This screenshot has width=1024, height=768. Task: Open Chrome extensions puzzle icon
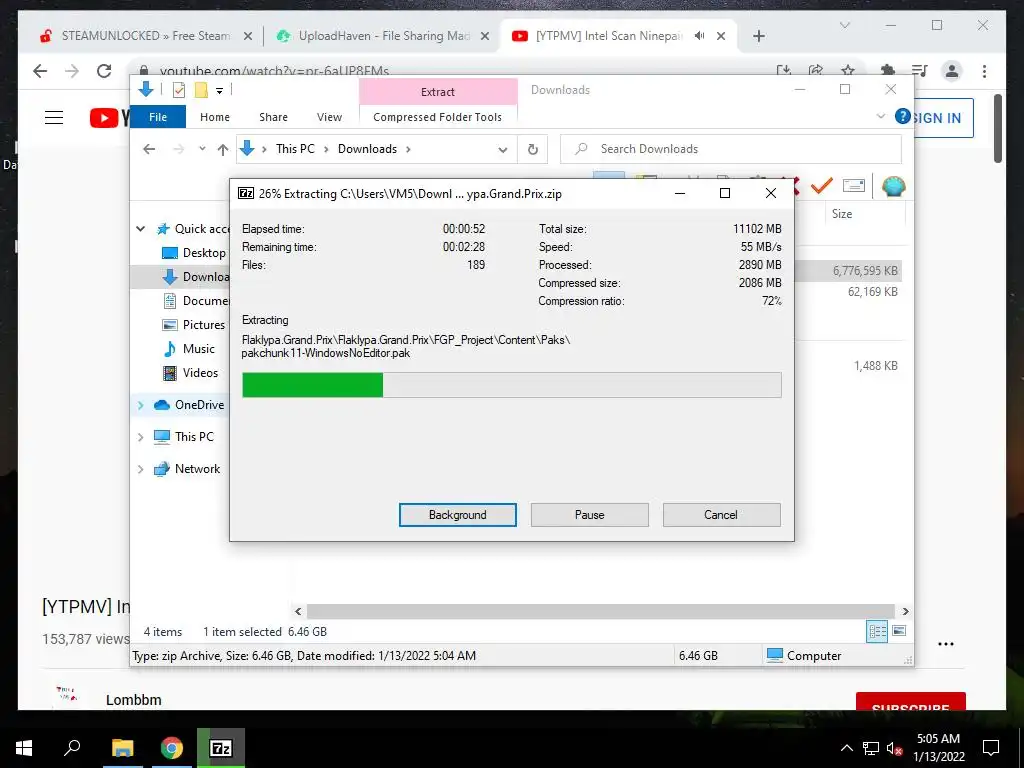point(888,71)
